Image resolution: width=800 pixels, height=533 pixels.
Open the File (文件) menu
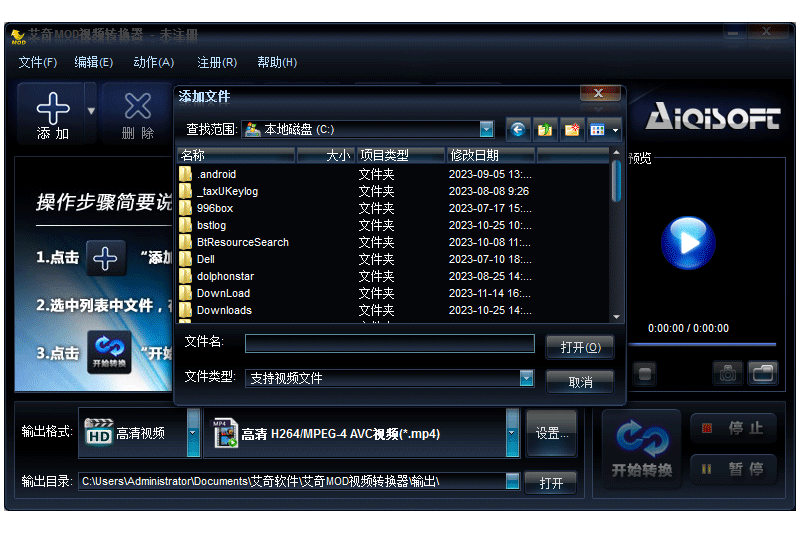point(38,62)
